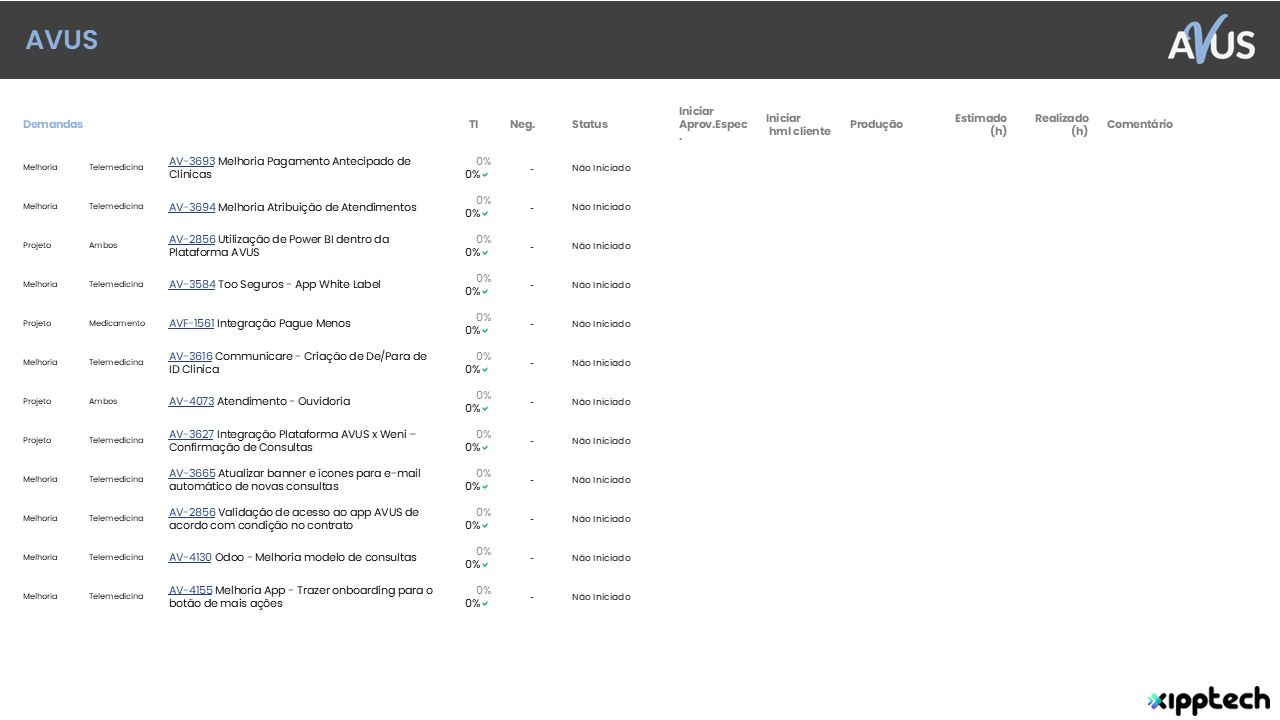Click green check icon in AV-4130 row

tap(485, 565)
